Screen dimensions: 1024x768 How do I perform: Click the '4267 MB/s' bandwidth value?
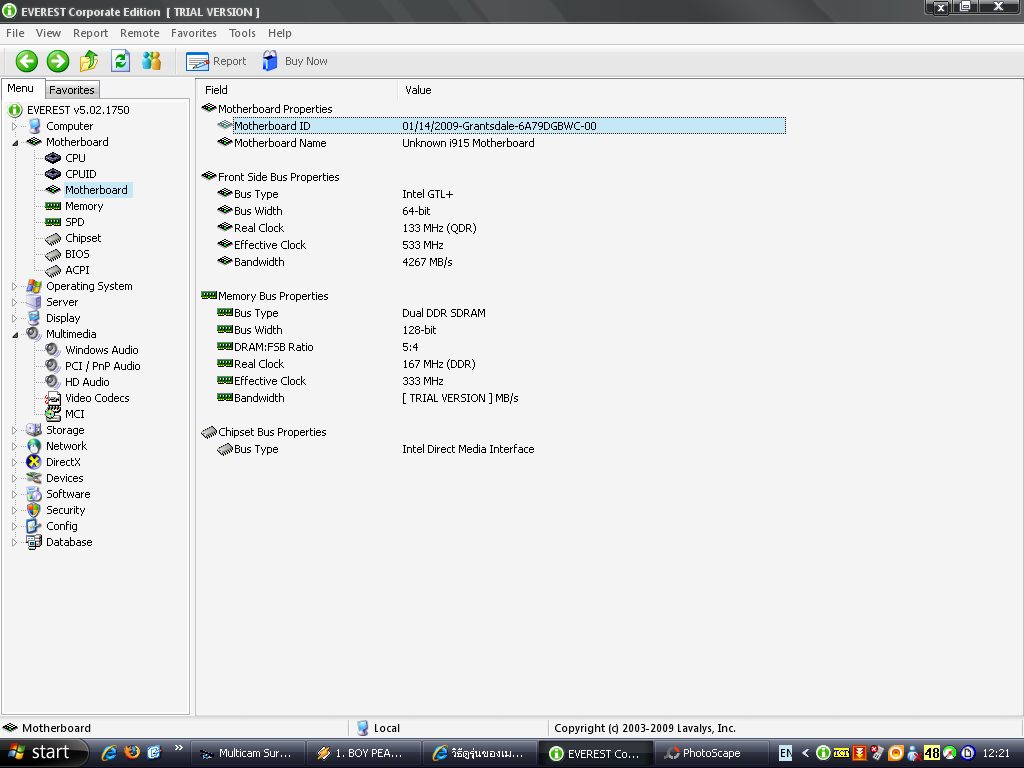click(x=427, y=262)
